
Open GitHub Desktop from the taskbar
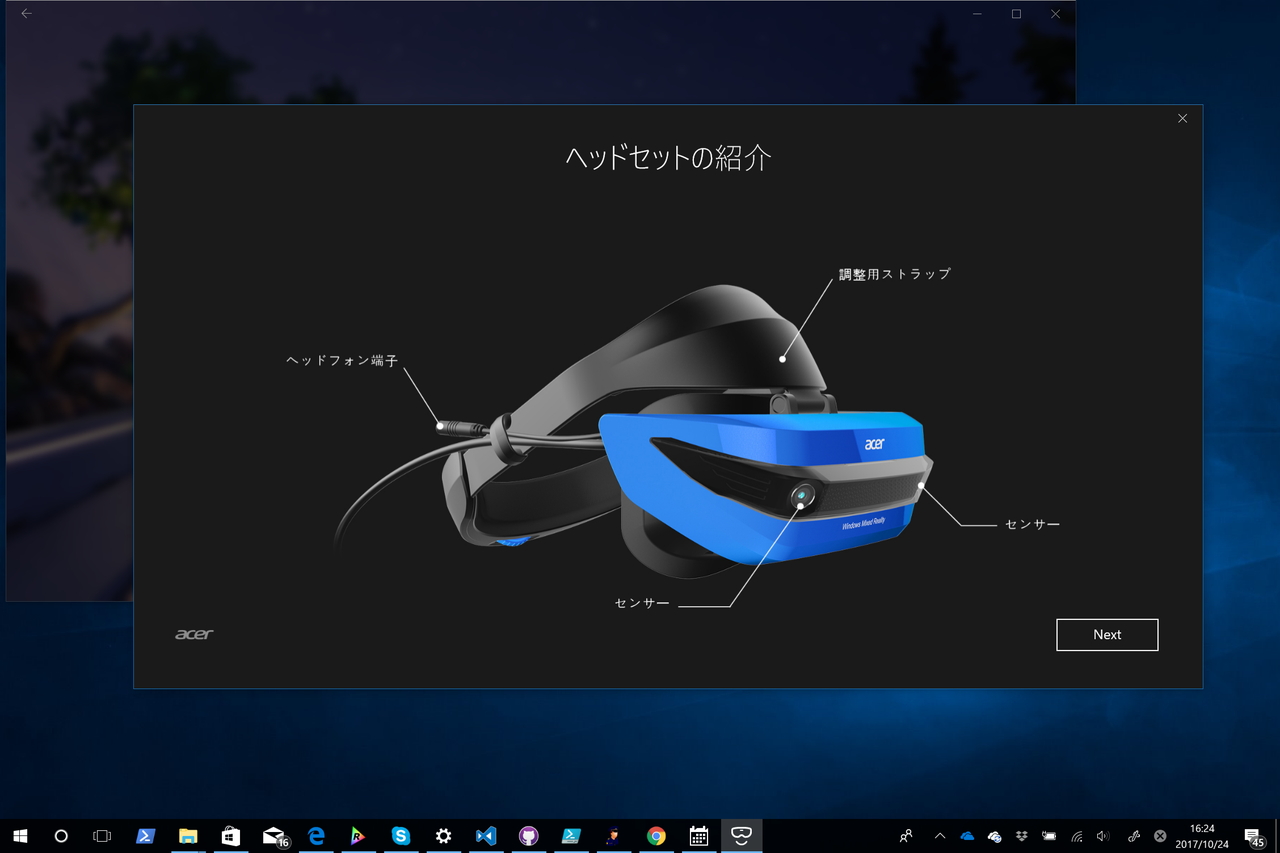[528, 835]
